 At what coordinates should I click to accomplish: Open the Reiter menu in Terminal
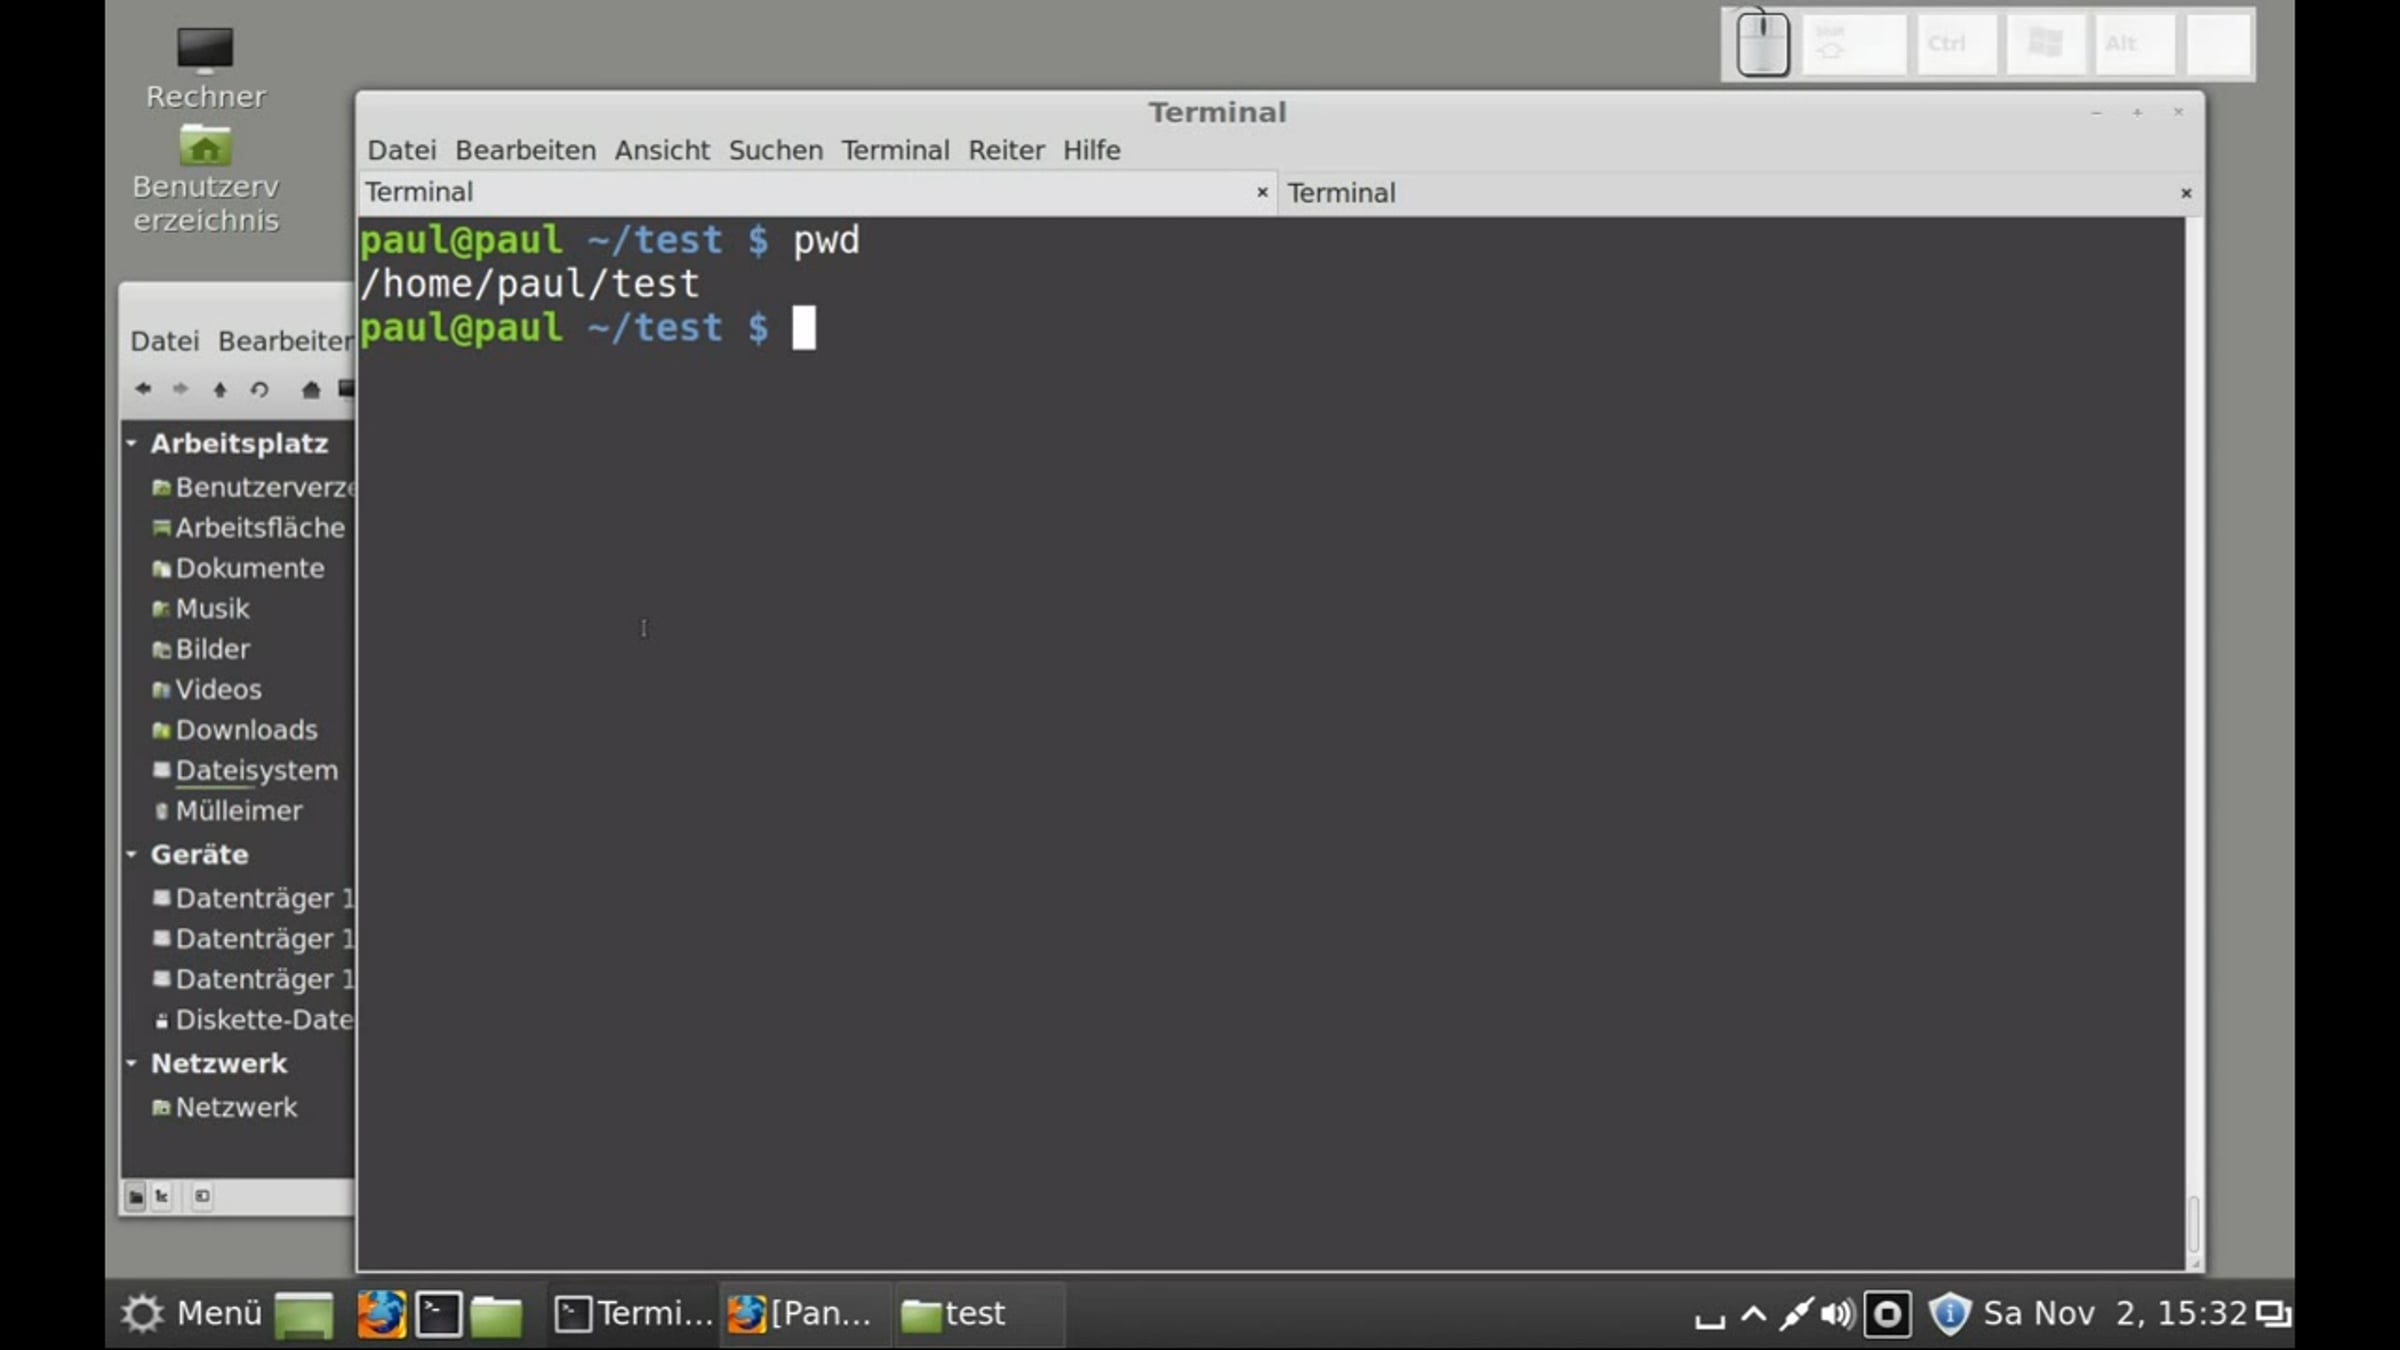[x=1005, y=150]
